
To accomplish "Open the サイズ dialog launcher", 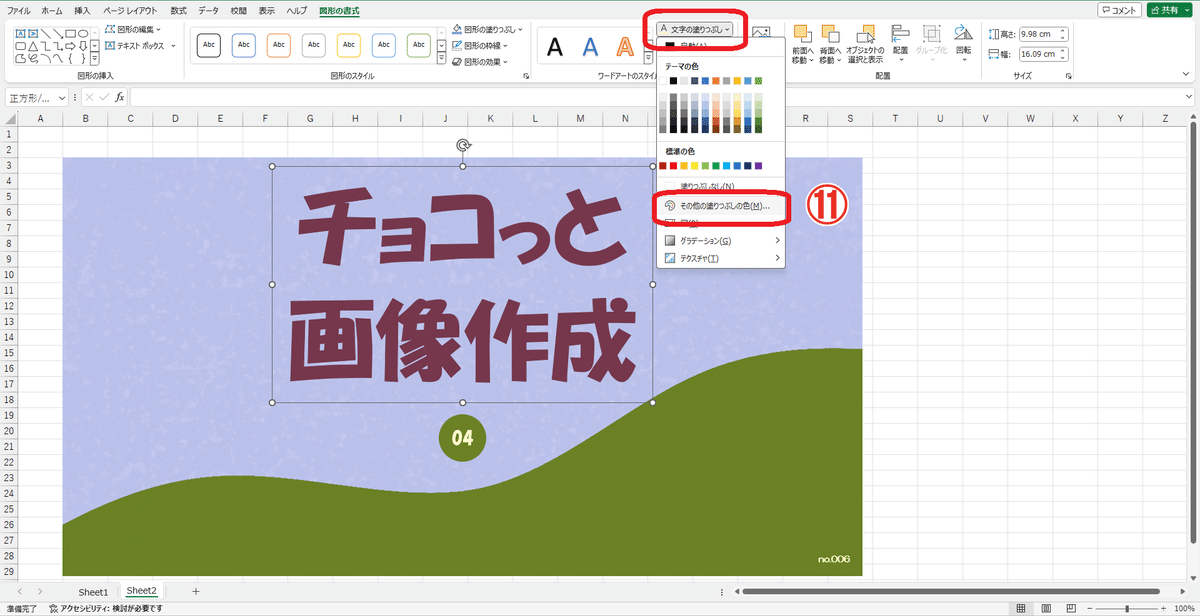I will tap(1067, 76).
